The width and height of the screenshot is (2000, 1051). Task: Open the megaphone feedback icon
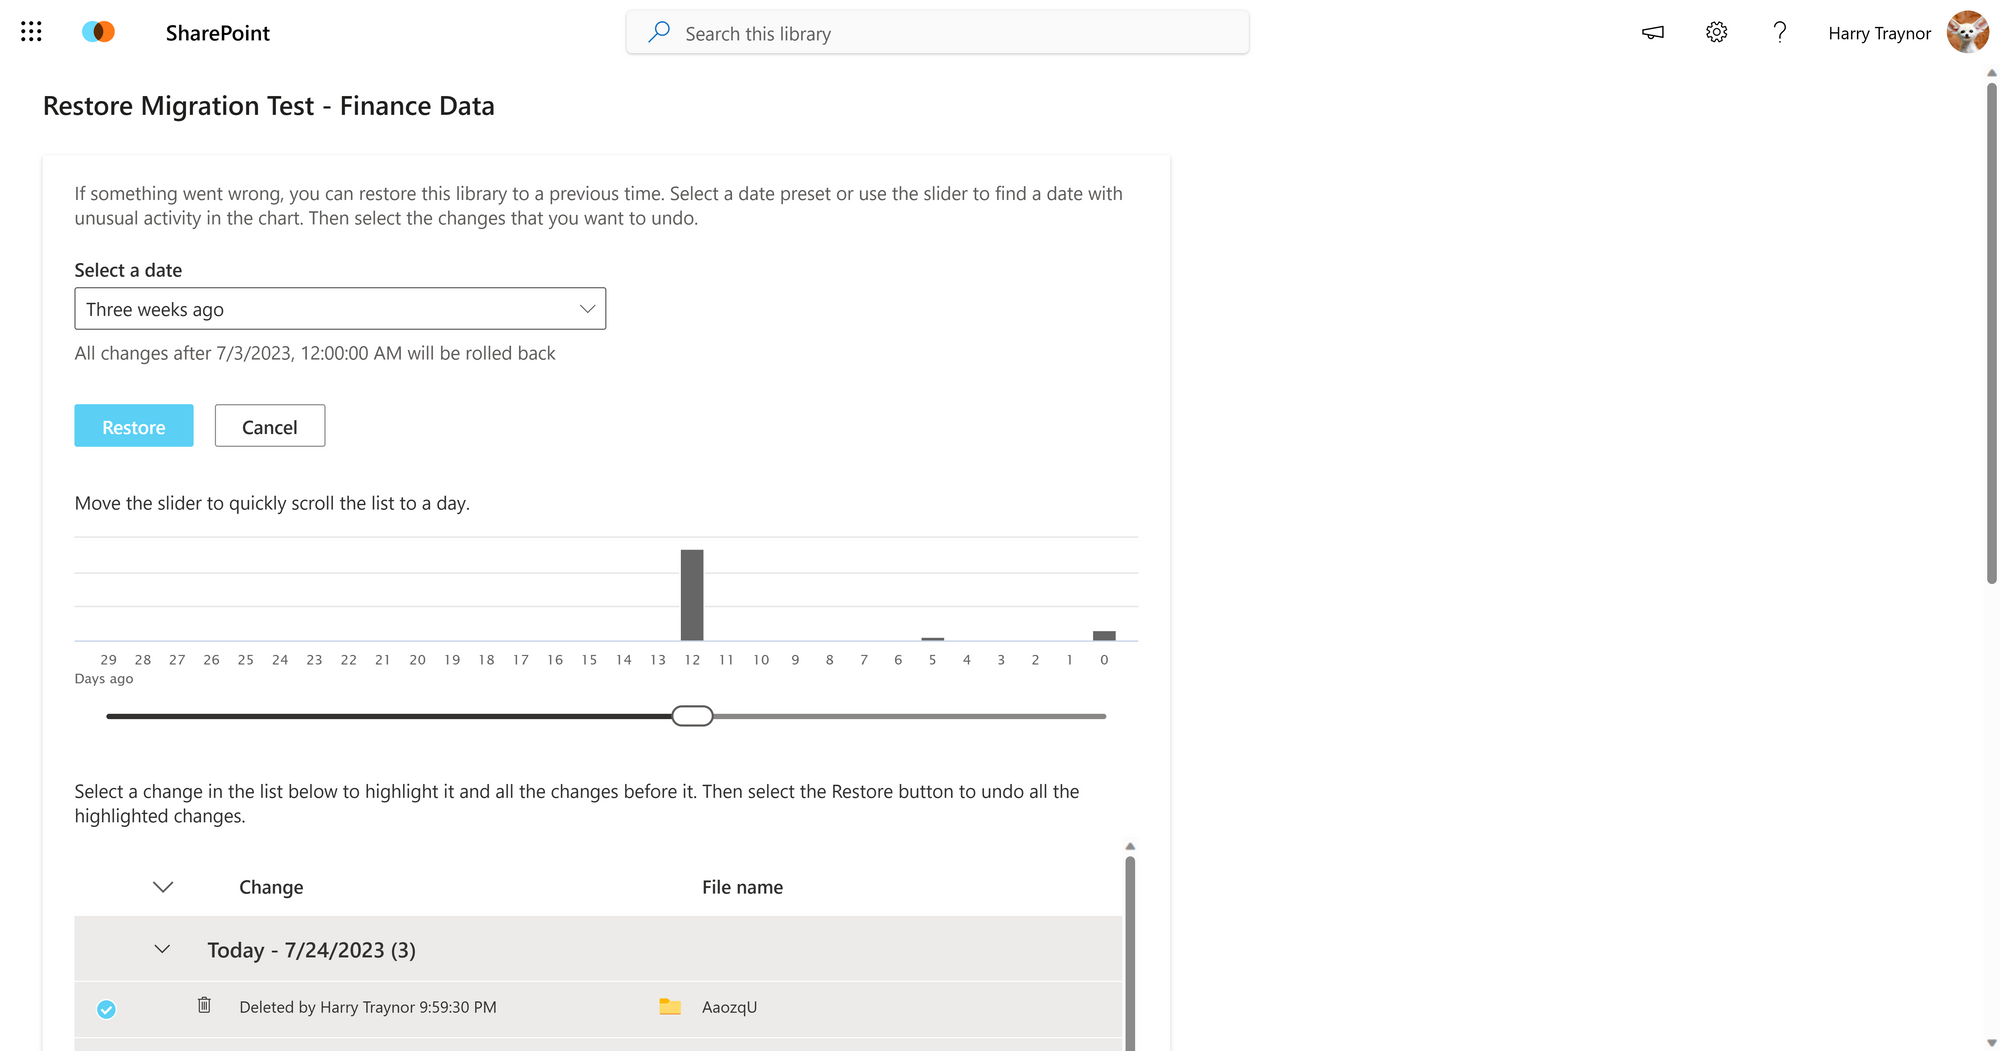[1653, 33]
